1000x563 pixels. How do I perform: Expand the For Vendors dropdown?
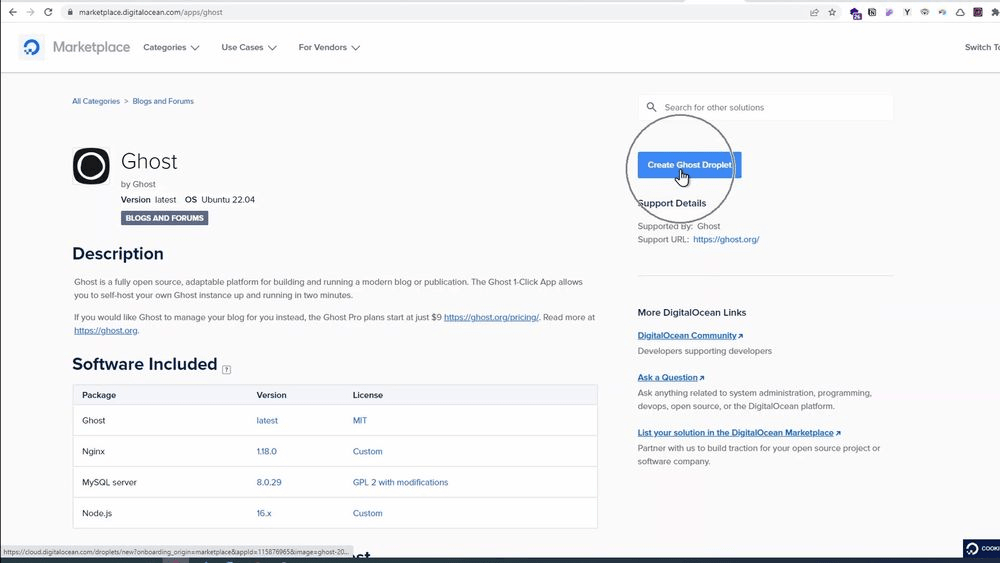point(329,47)
